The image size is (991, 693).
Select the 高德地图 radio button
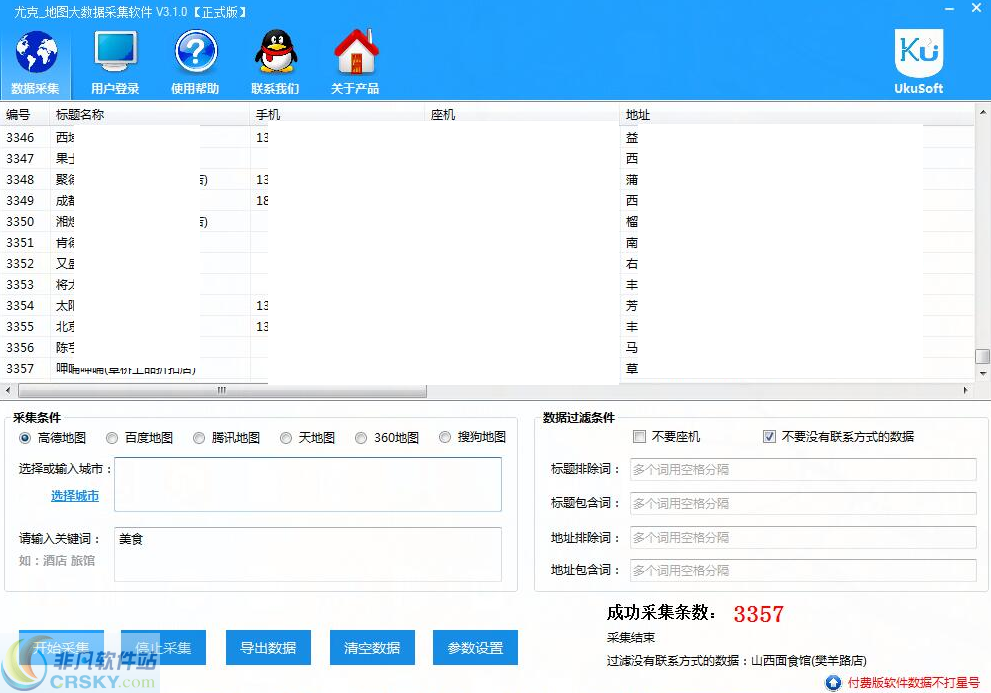coord(25,438)
